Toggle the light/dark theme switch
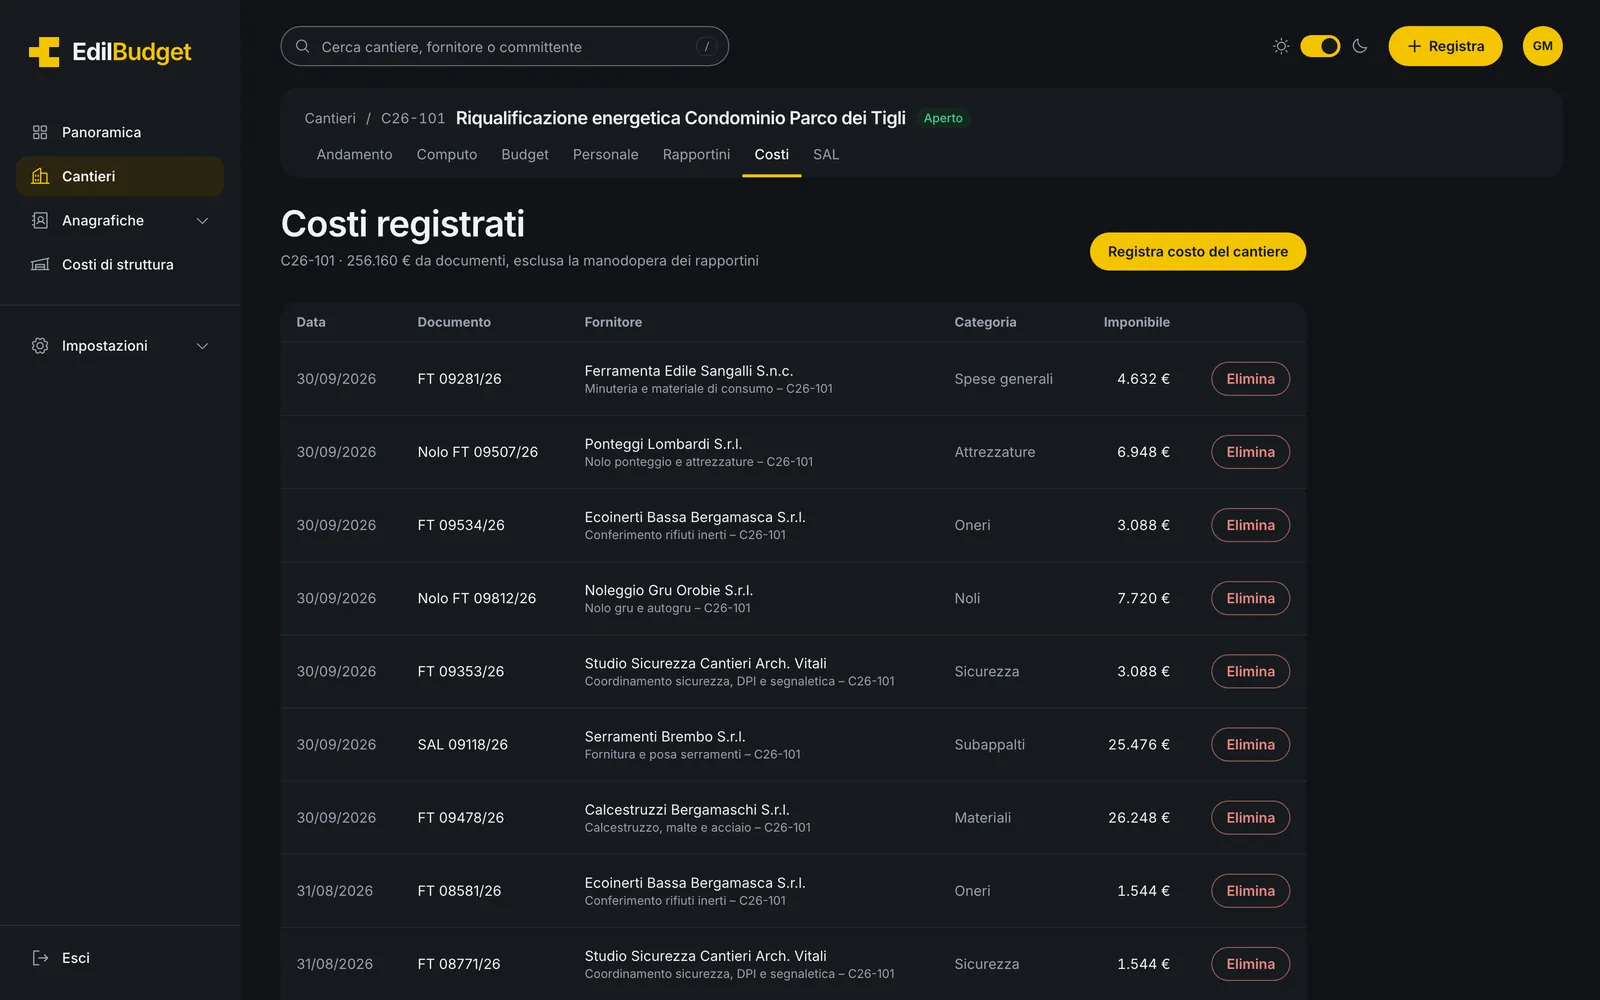Viewport: 1600px width, 1000px height. 1320,46
